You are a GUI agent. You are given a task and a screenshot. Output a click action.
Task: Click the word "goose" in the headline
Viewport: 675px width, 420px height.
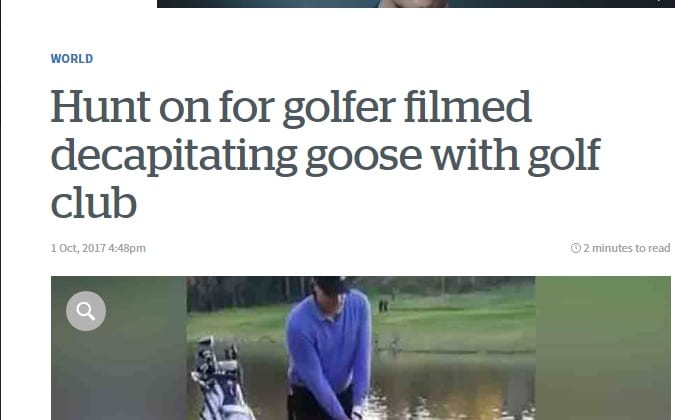pyautogui.click(x=364, y=156)
